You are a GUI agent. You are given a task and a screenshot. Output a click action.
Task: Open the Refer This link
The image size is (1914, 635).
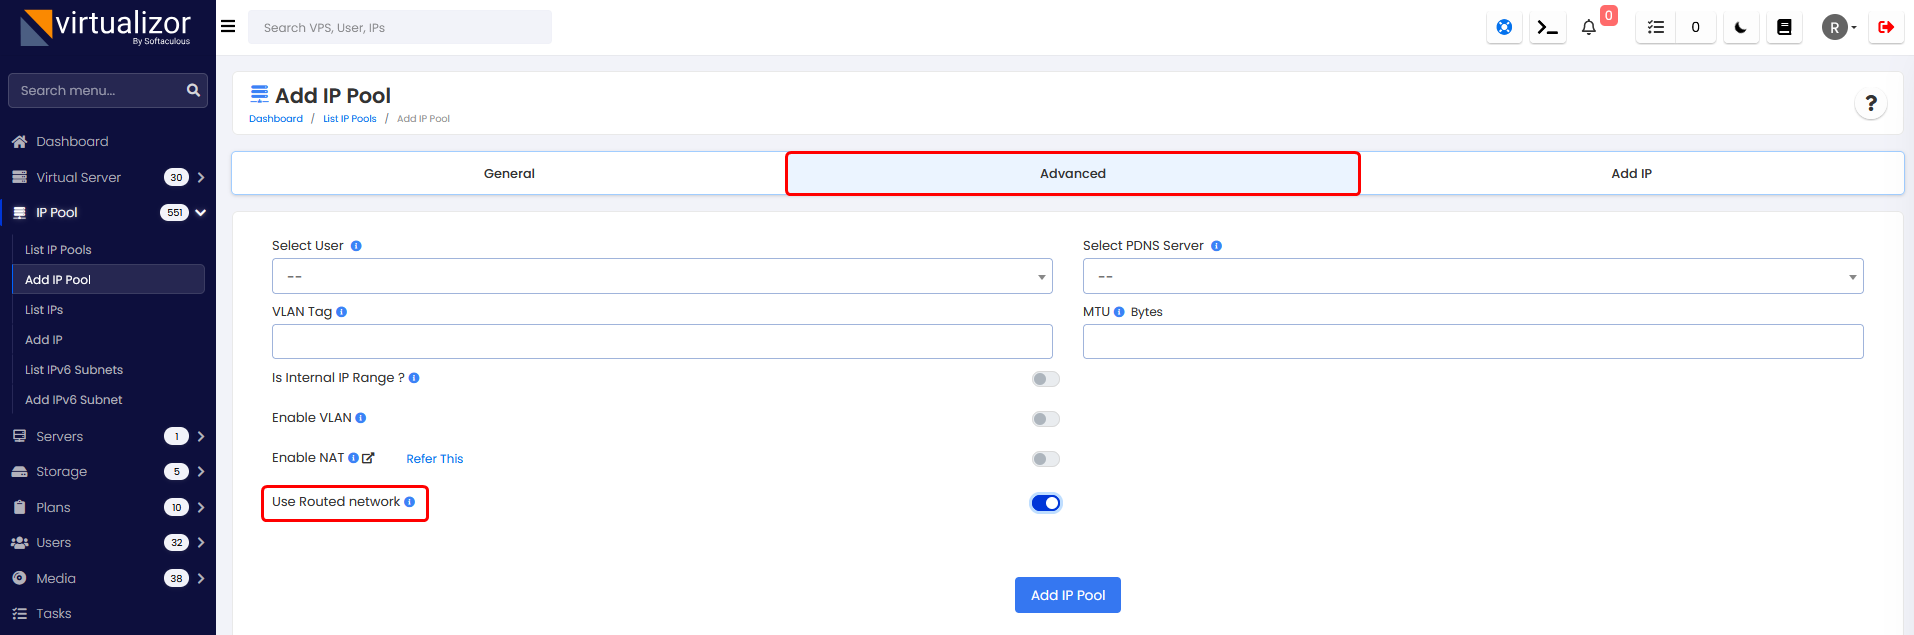(x=434, y=459)
